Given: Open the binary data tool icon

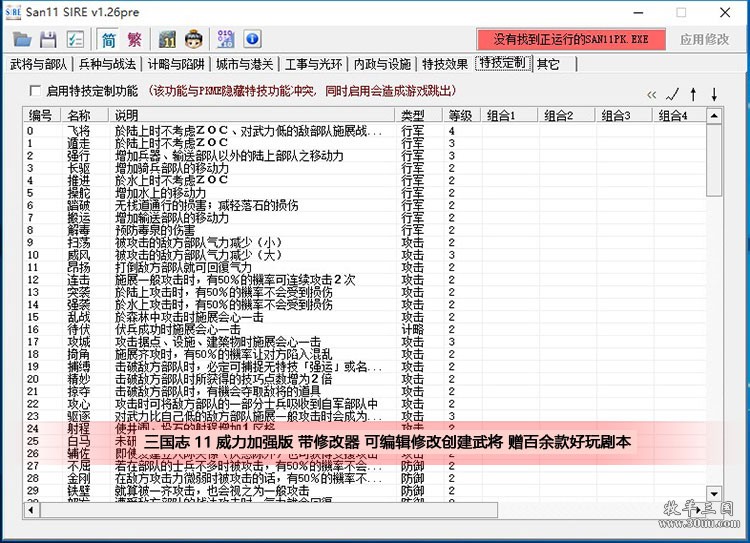Looking at the screenshot, I should pos(225,39).
